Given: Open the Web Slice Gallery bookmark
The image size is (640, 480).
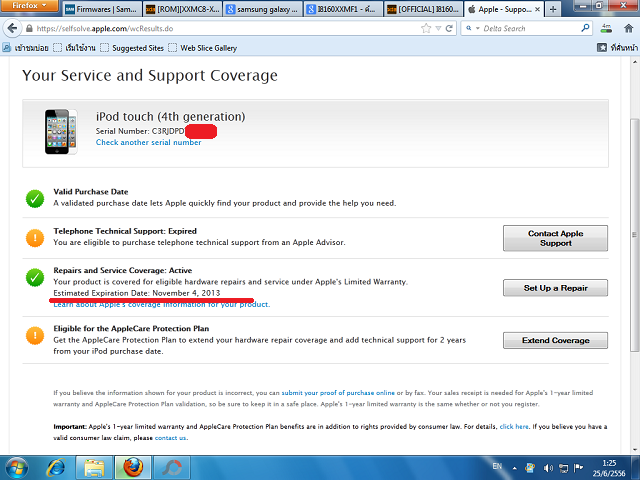Looking at the screenshot, I should [x=202, y=48].
